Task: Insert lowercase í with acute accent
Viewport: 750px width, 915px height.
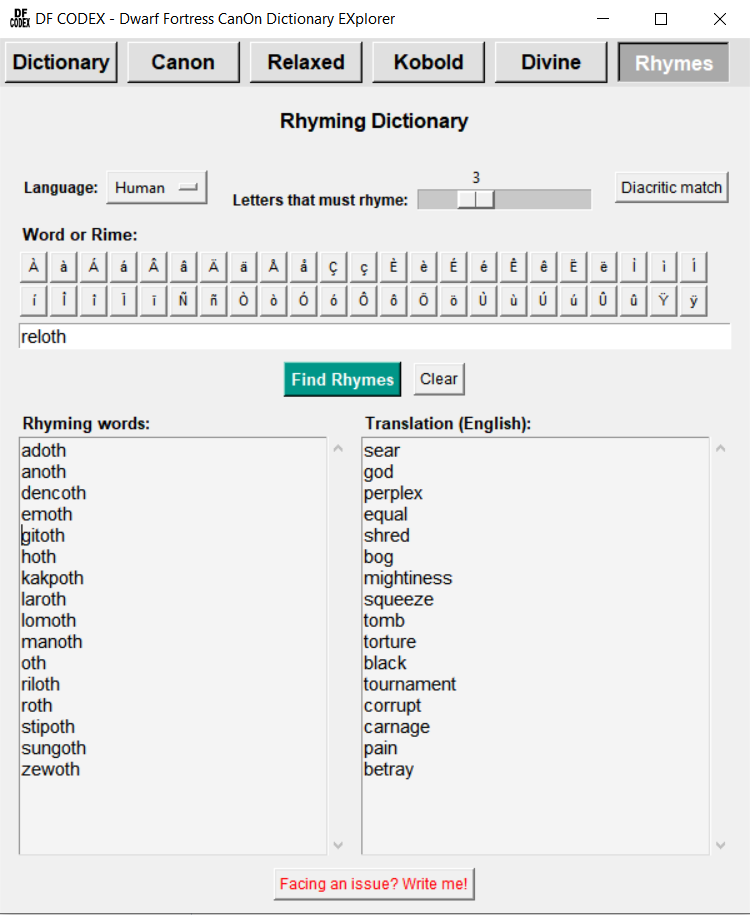Action: click(34, 301)
